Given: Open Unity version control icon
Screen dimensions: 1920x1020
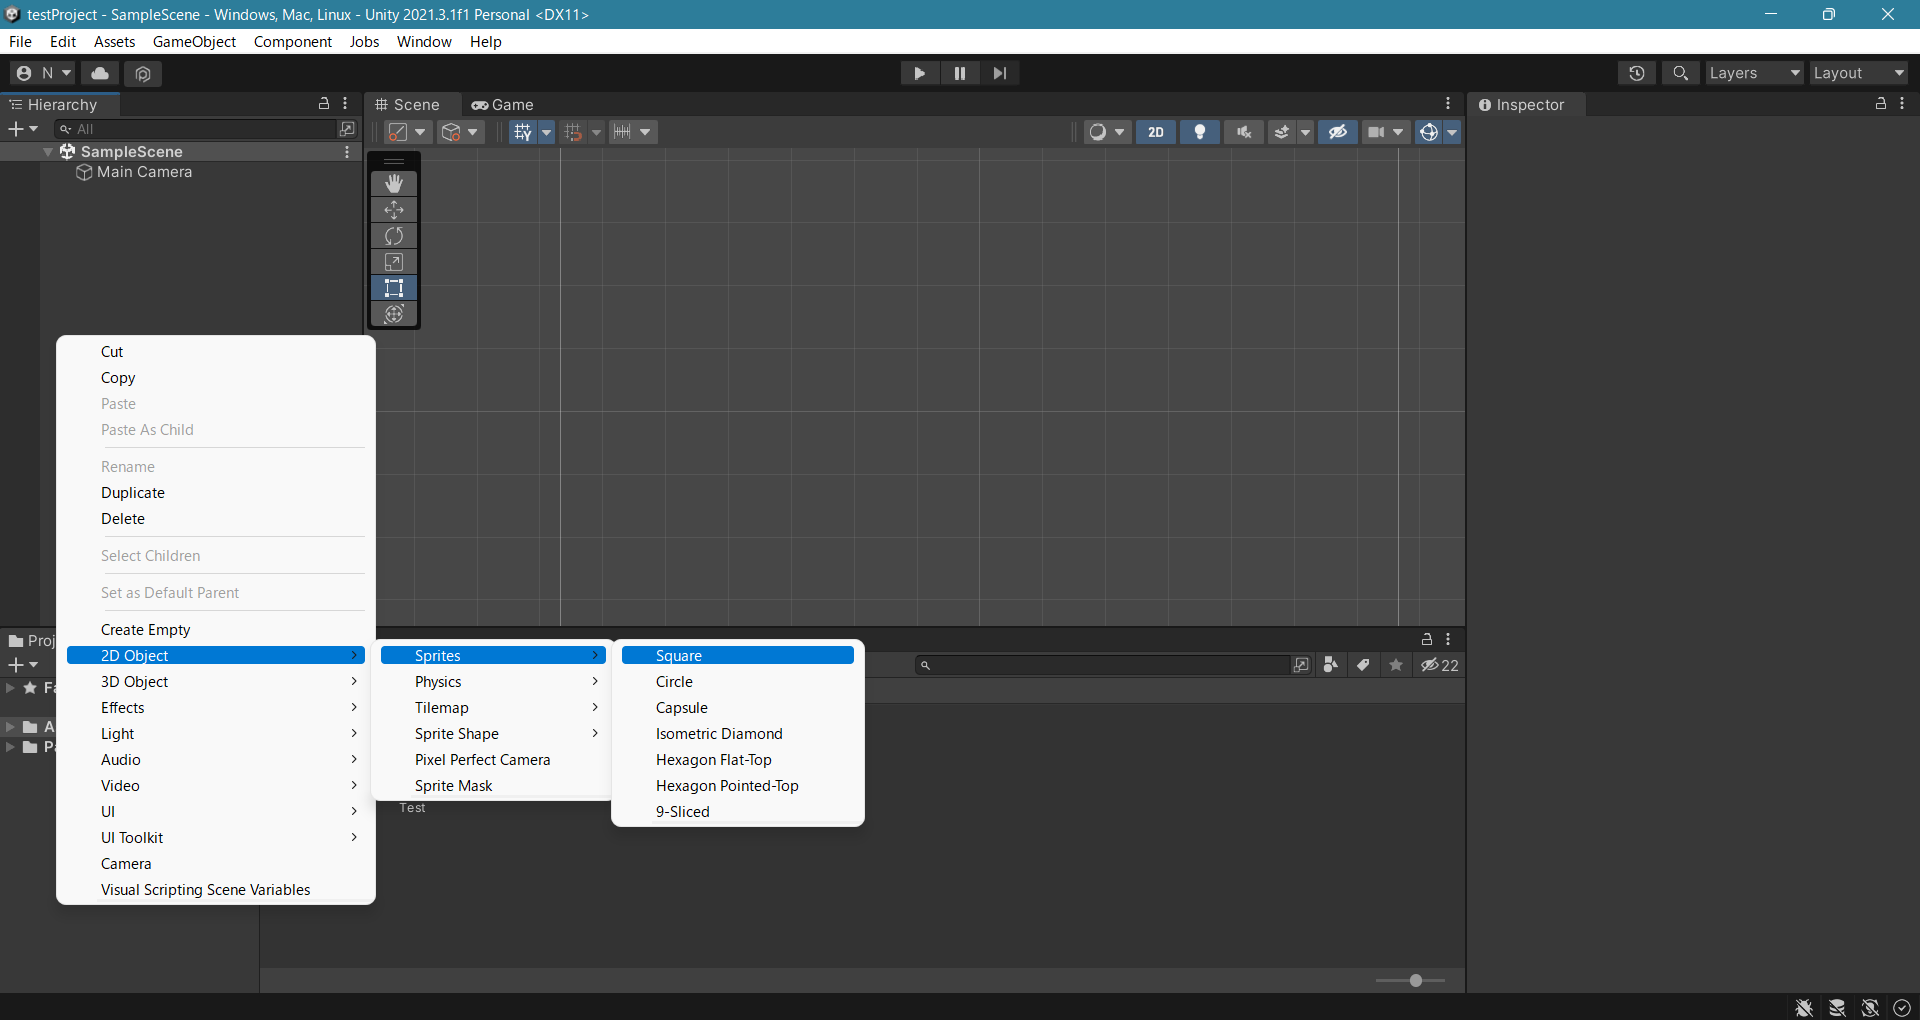Looking at the screenshot, I should [x=143, y=73].
